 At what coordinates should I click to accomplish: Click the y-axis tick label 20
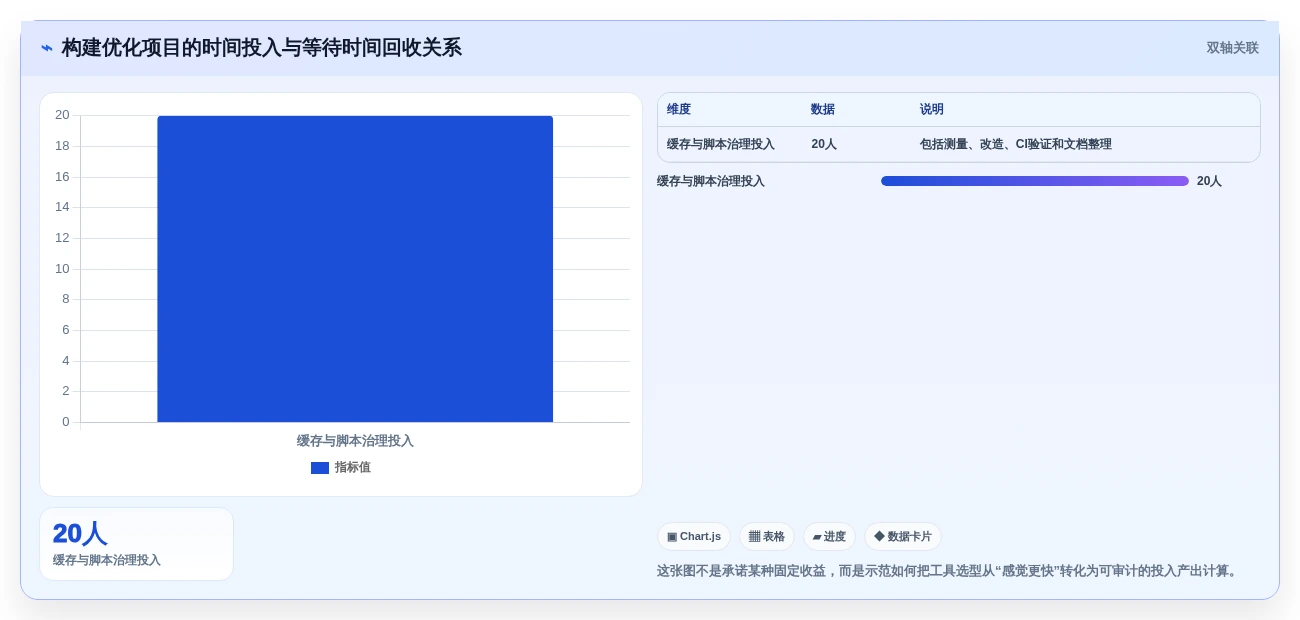62,115
